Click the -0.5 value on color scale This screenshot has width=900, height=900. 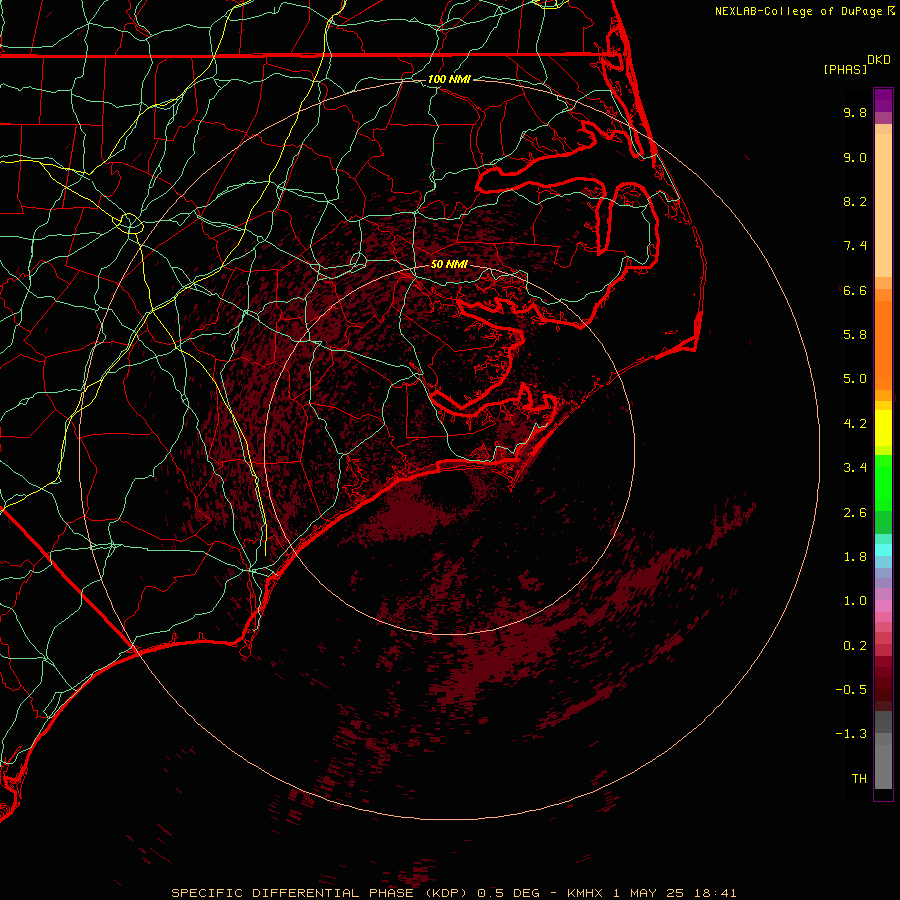tap(851, 690)
